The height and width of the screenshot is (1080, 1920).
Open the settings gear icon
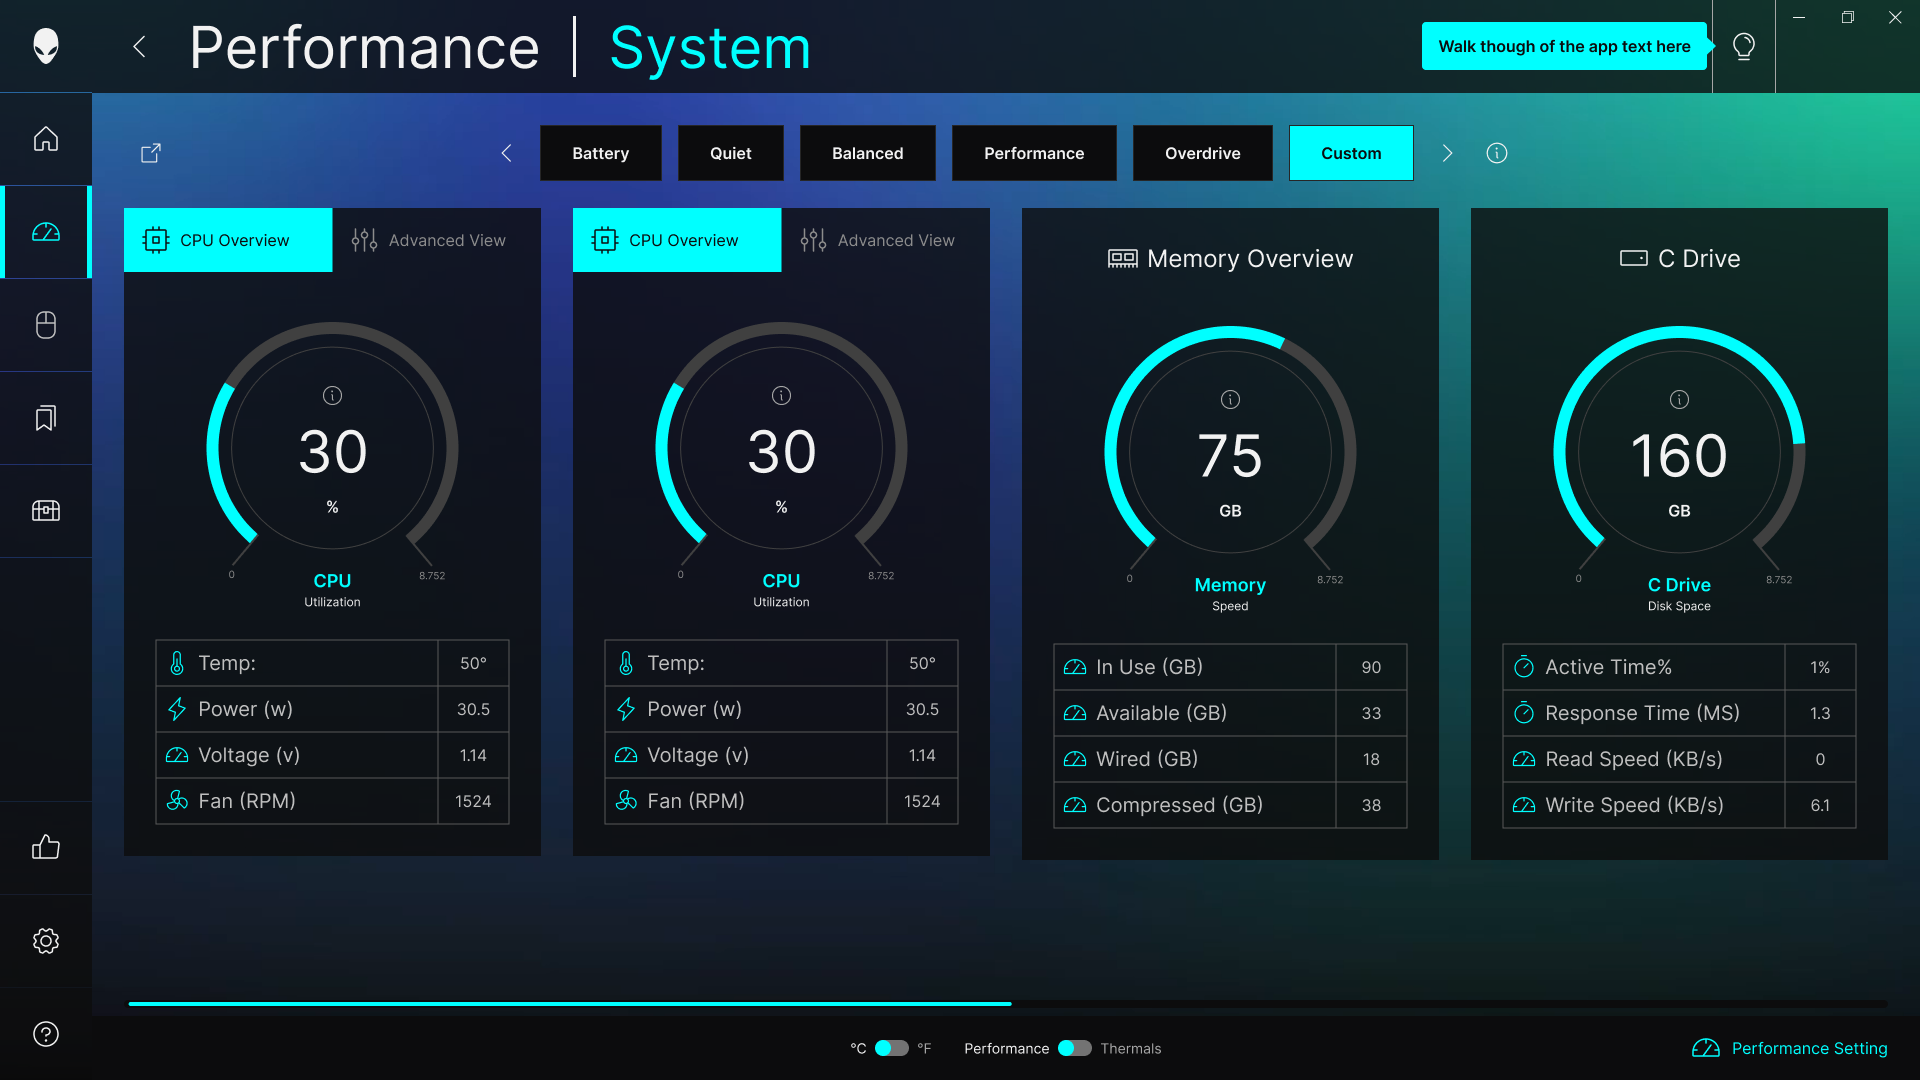coord(46,941)
